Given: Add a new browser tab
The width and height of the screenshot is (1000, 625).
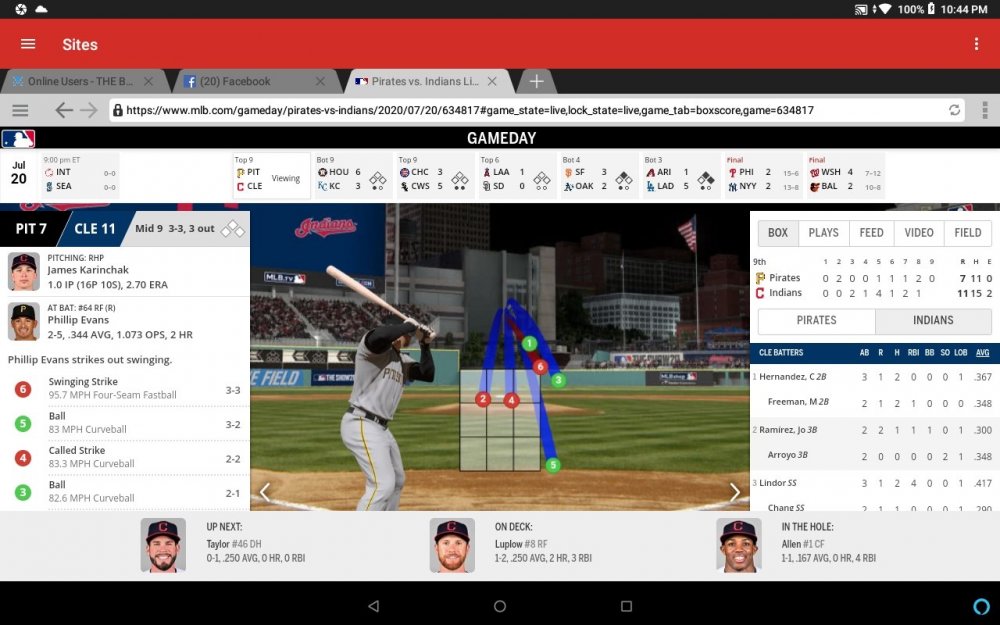Looking at the screenshot, I should point(536,81).
